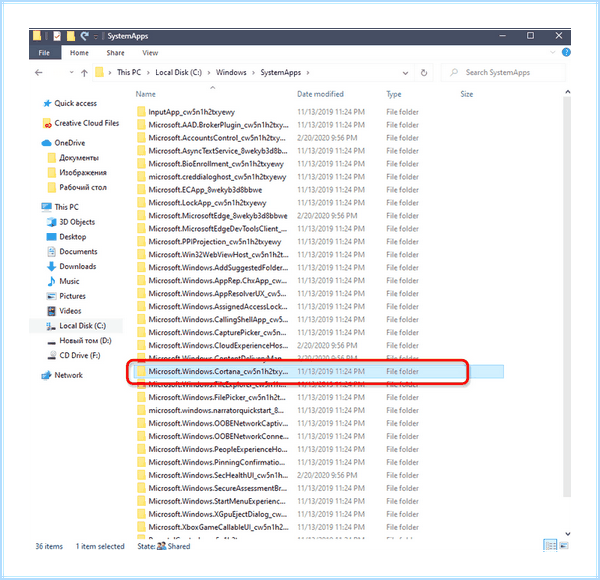Open Desktop in navigation pane
Viewport: 600px width, 580px height.
66,237
